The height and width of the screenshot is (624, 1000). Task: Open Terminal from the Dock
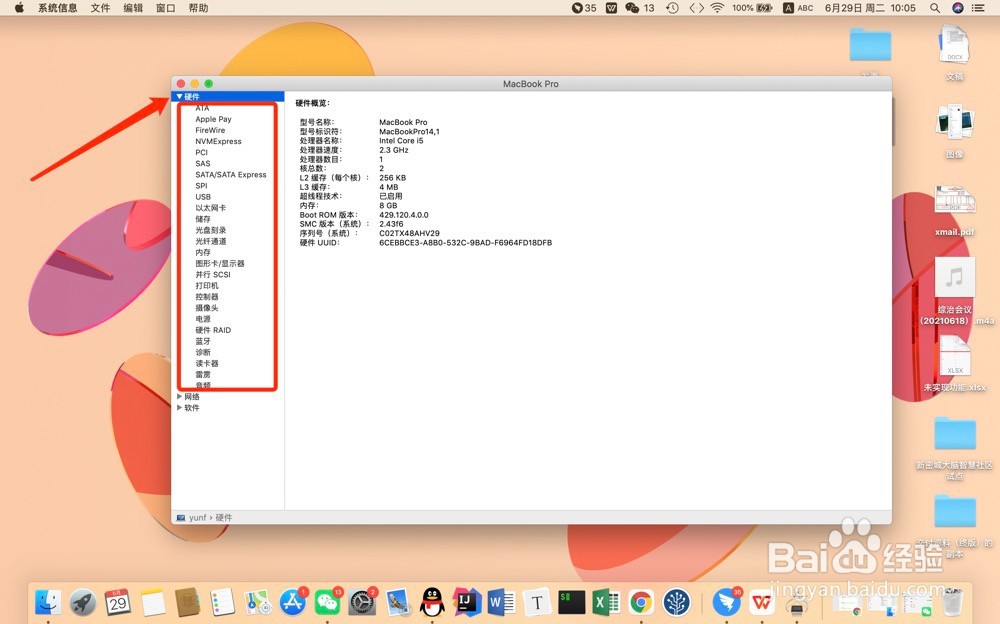(x=571, y=603)
